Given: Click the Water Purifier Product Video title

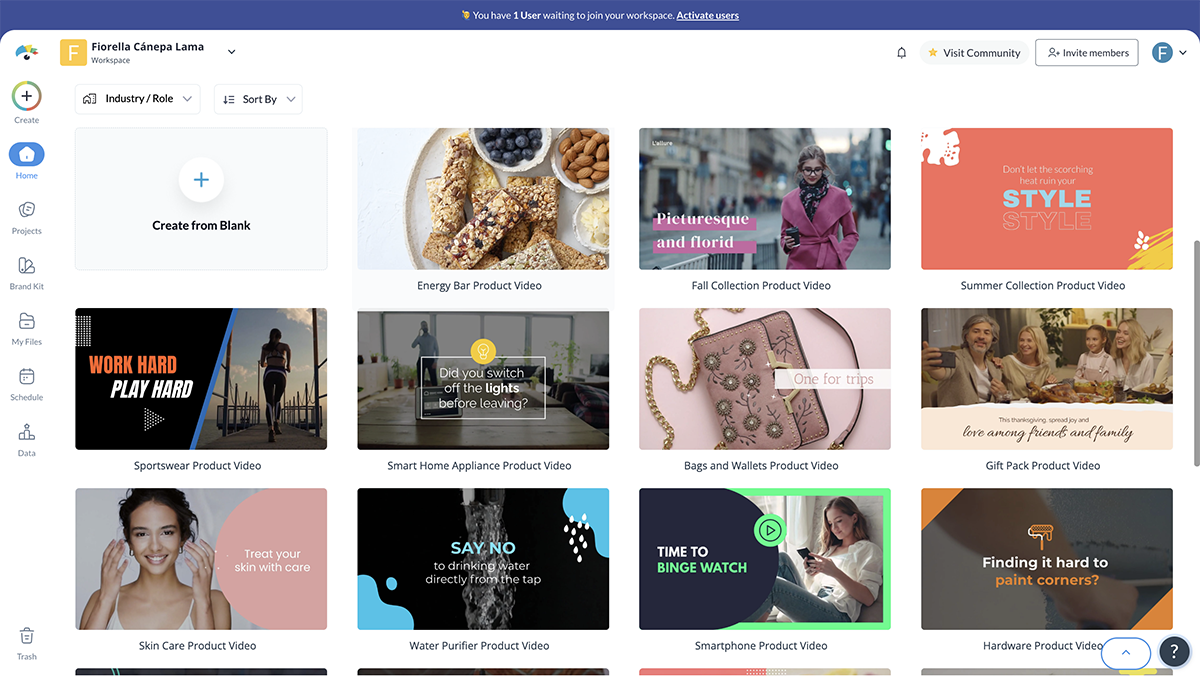Looking at the screenshot, I should [x=479, y=646].
